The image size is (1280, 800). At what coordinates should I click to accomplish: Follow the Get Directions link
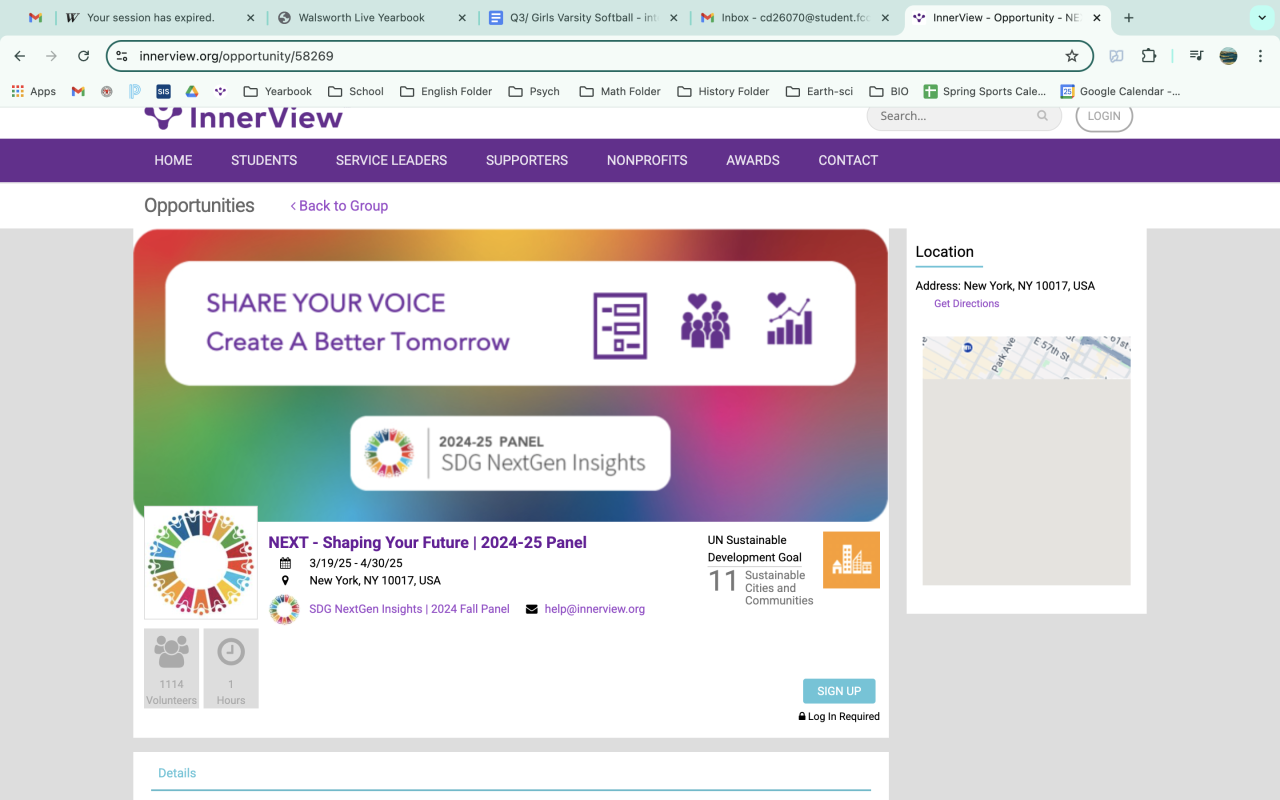[x=966, y=304]
